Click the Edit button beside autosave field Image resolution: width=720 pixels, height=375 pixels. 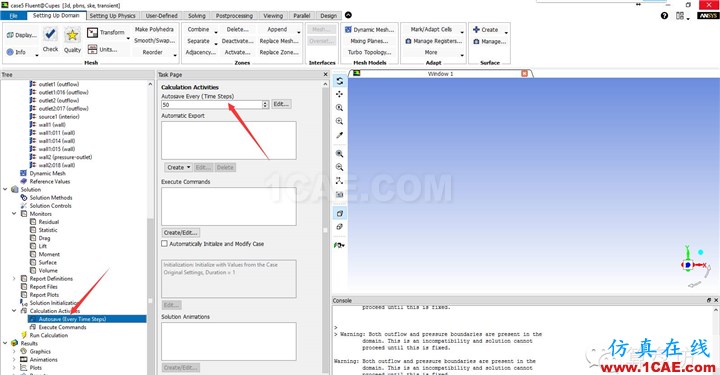[x=281, y=104]
